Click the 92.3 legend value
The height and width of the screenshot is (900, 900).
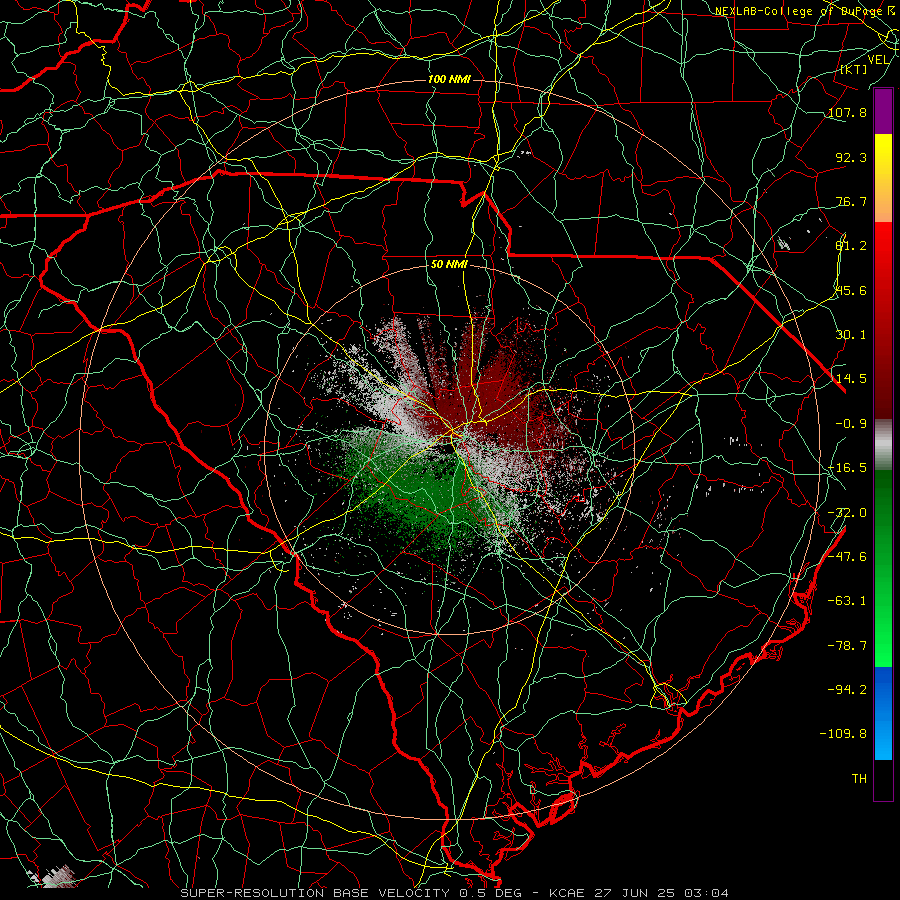(x=851, y=157)
